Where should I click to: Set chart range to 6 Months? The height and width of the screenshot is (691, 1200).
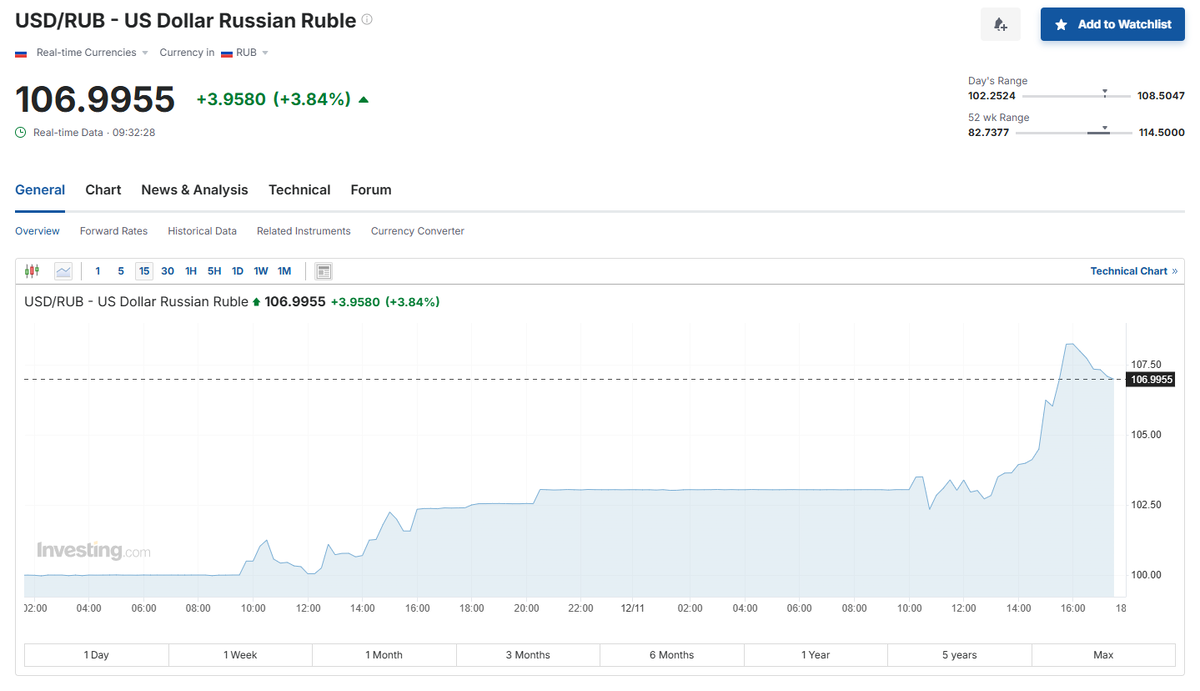coord(672,655)
